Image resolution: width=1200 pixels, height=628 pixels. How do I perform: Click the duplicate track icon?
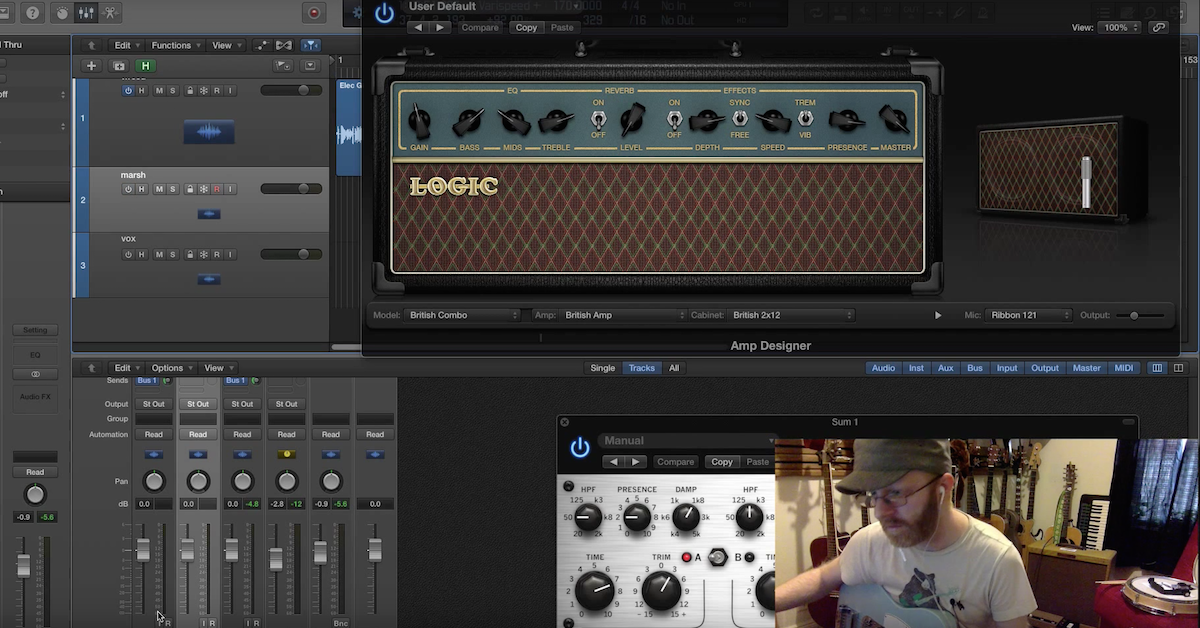[118, 66]
